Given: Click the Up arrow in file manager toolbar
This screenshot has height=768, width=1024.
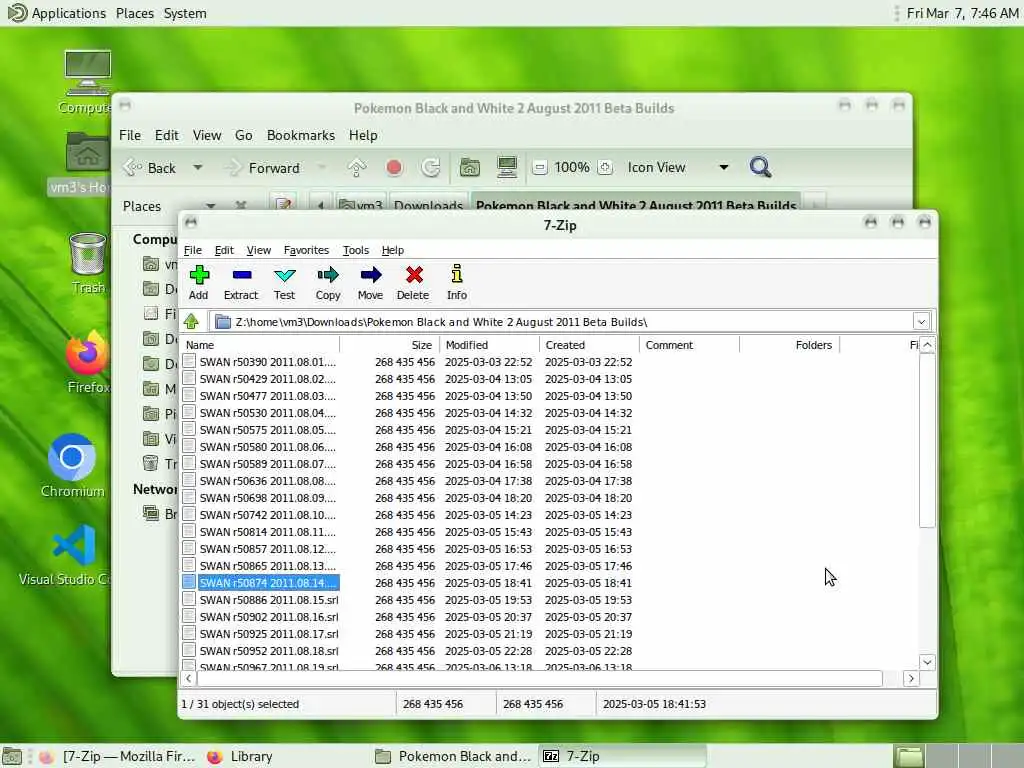Looking at the screenshot, I should coord(357,168).
